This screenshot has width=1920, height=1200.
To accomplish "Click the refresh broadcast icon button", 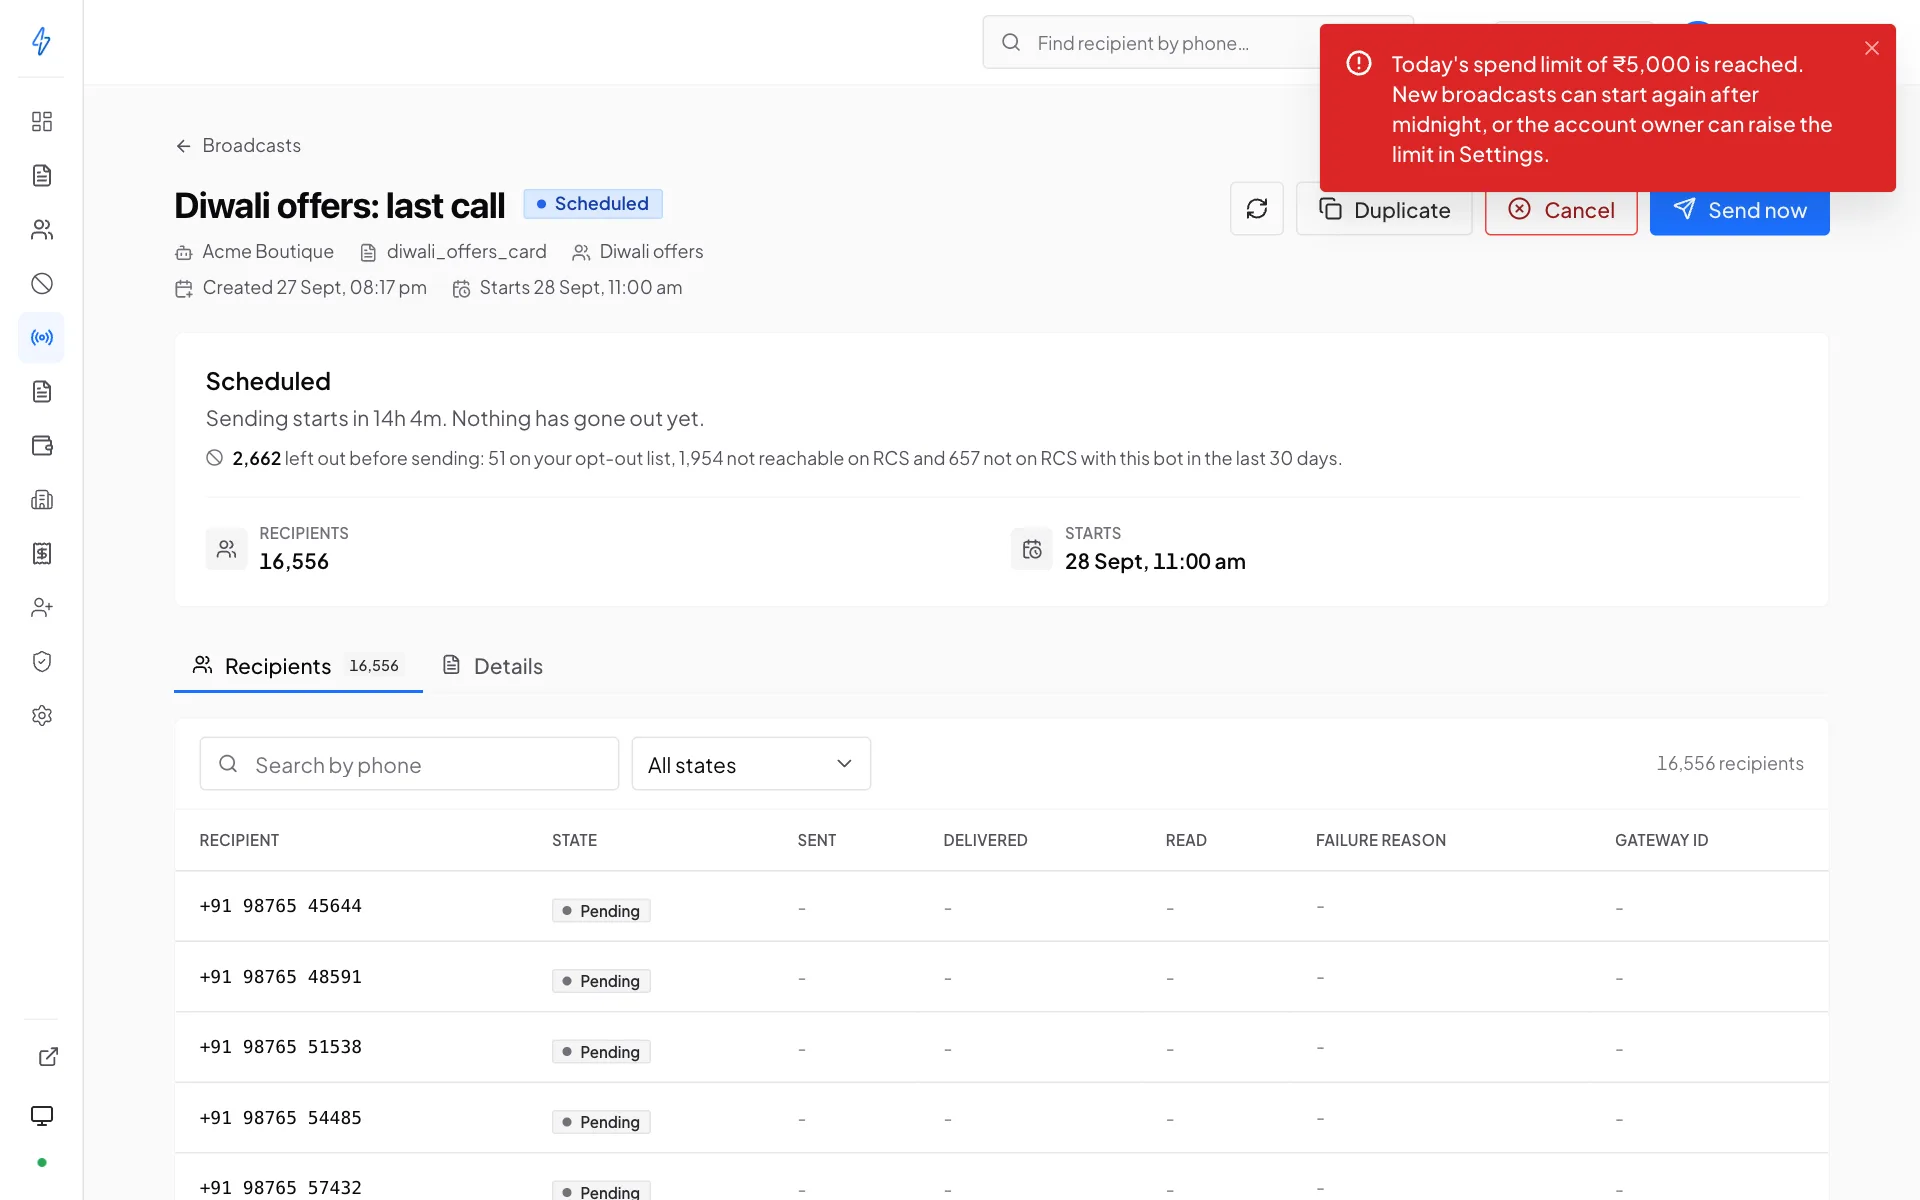I will click(x=1257, y=209).
